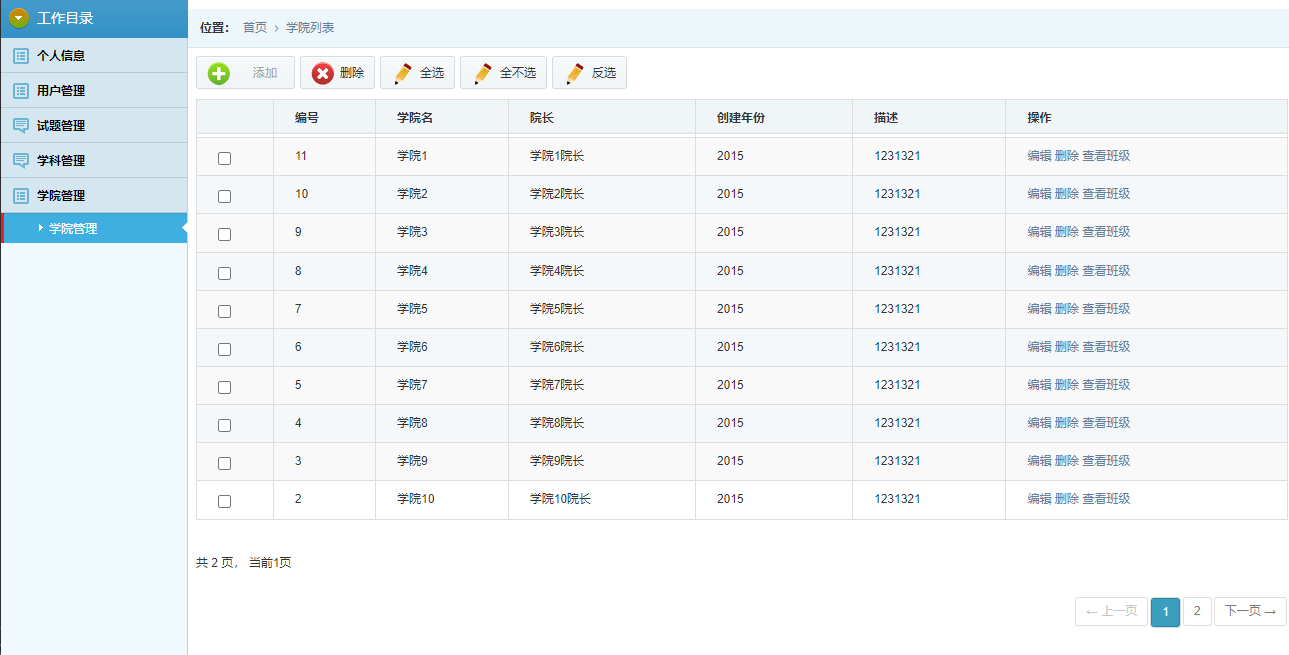1289x655 pixels.
Task: Click the pencil icon on 反选 button
Action: (x=575, y=73)
